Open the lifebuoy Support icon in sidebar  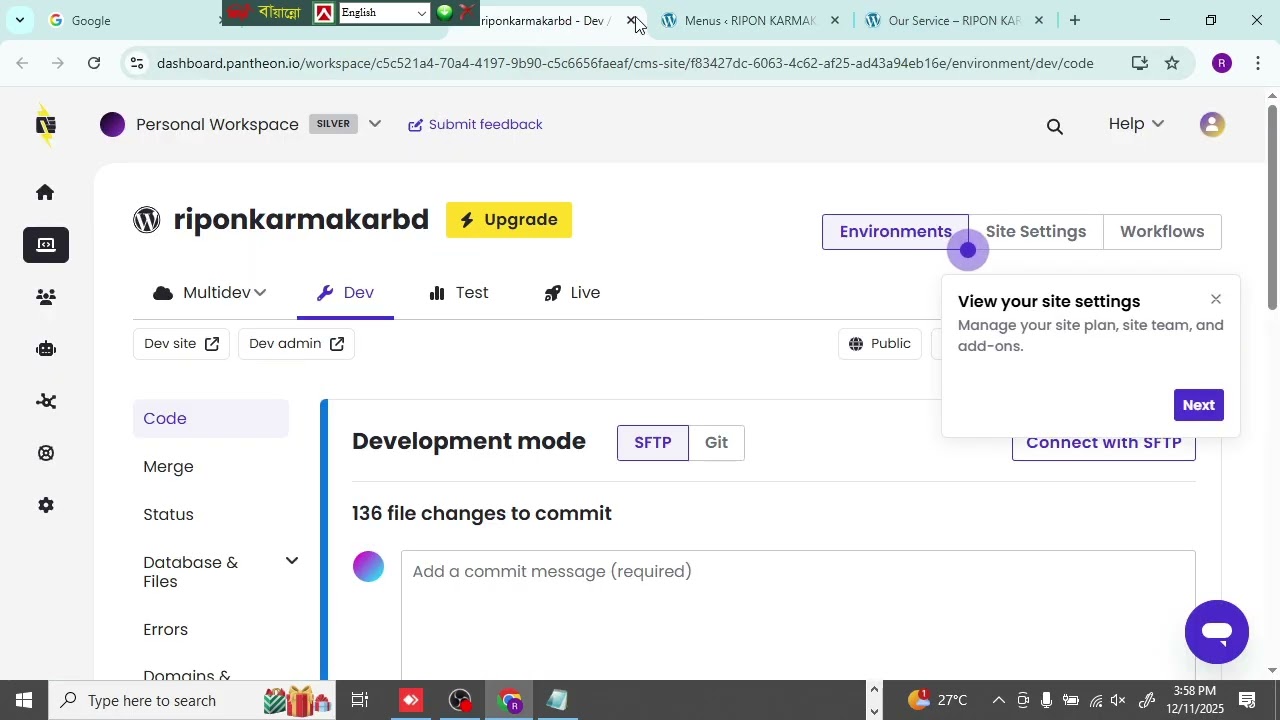coord(46,453)
